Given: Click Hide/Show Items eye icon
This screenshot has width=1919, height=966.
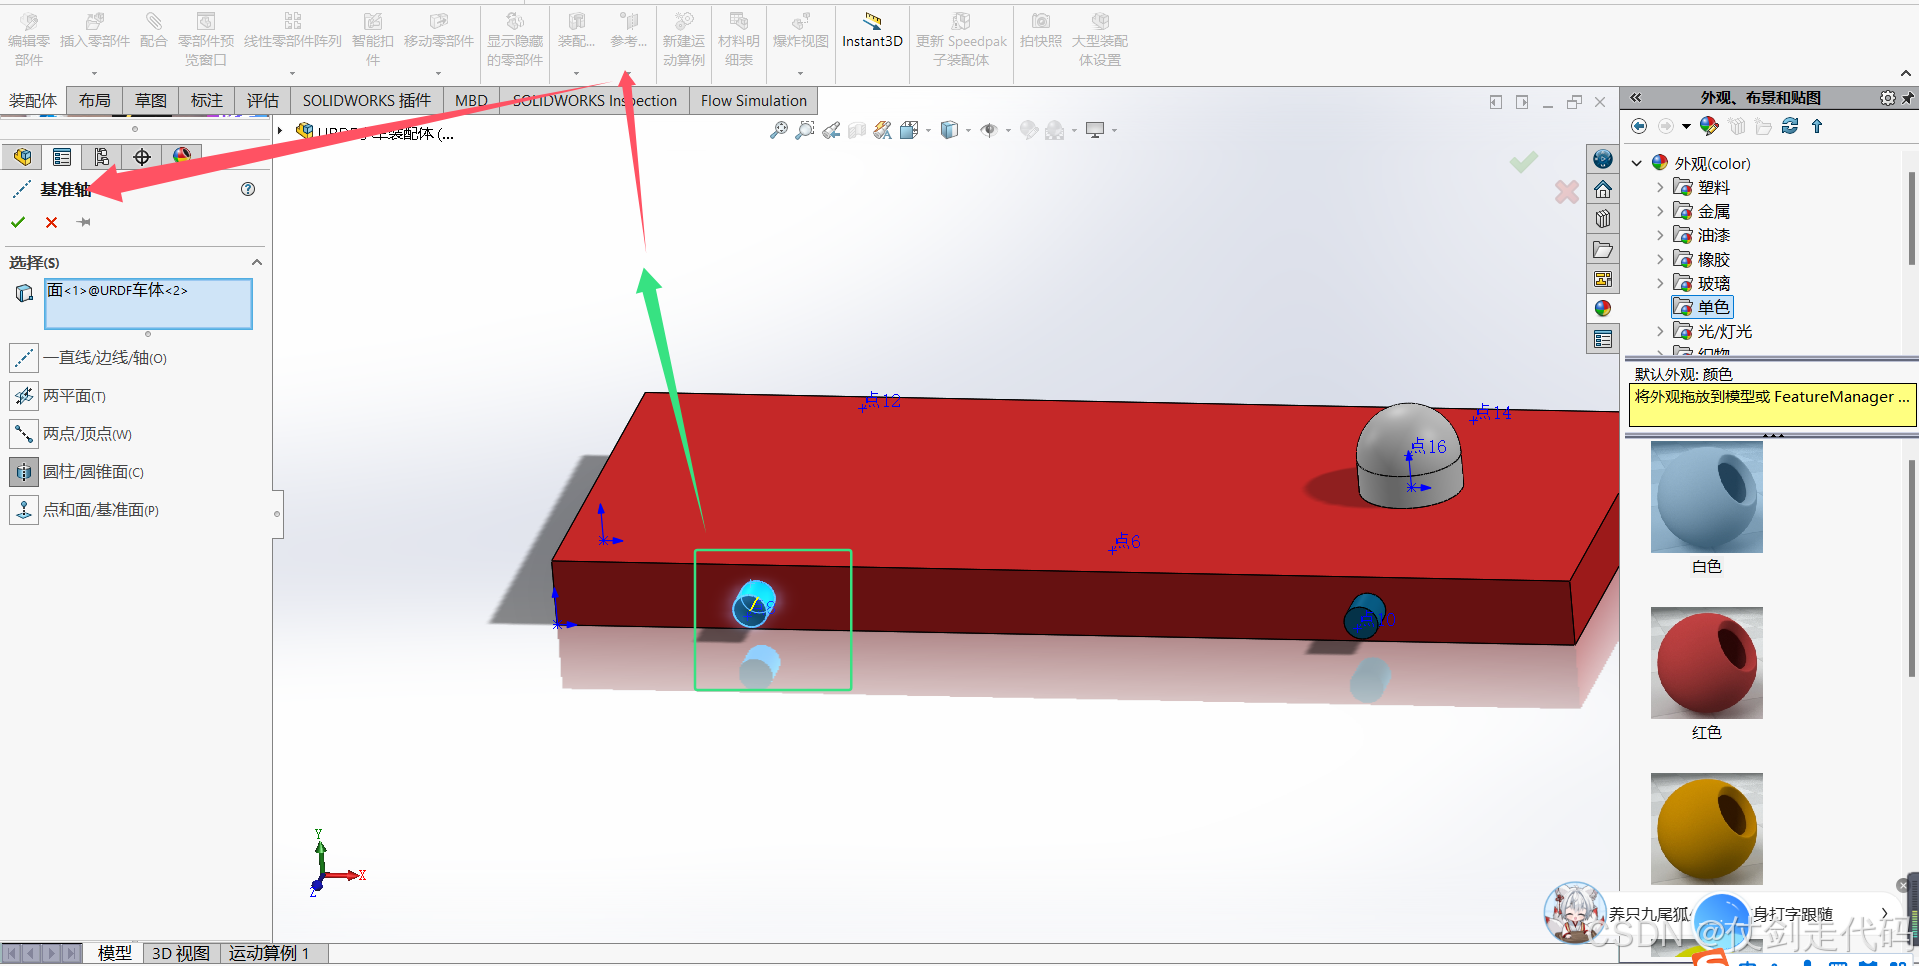Looking at the screenshot, I should (989, 130).
